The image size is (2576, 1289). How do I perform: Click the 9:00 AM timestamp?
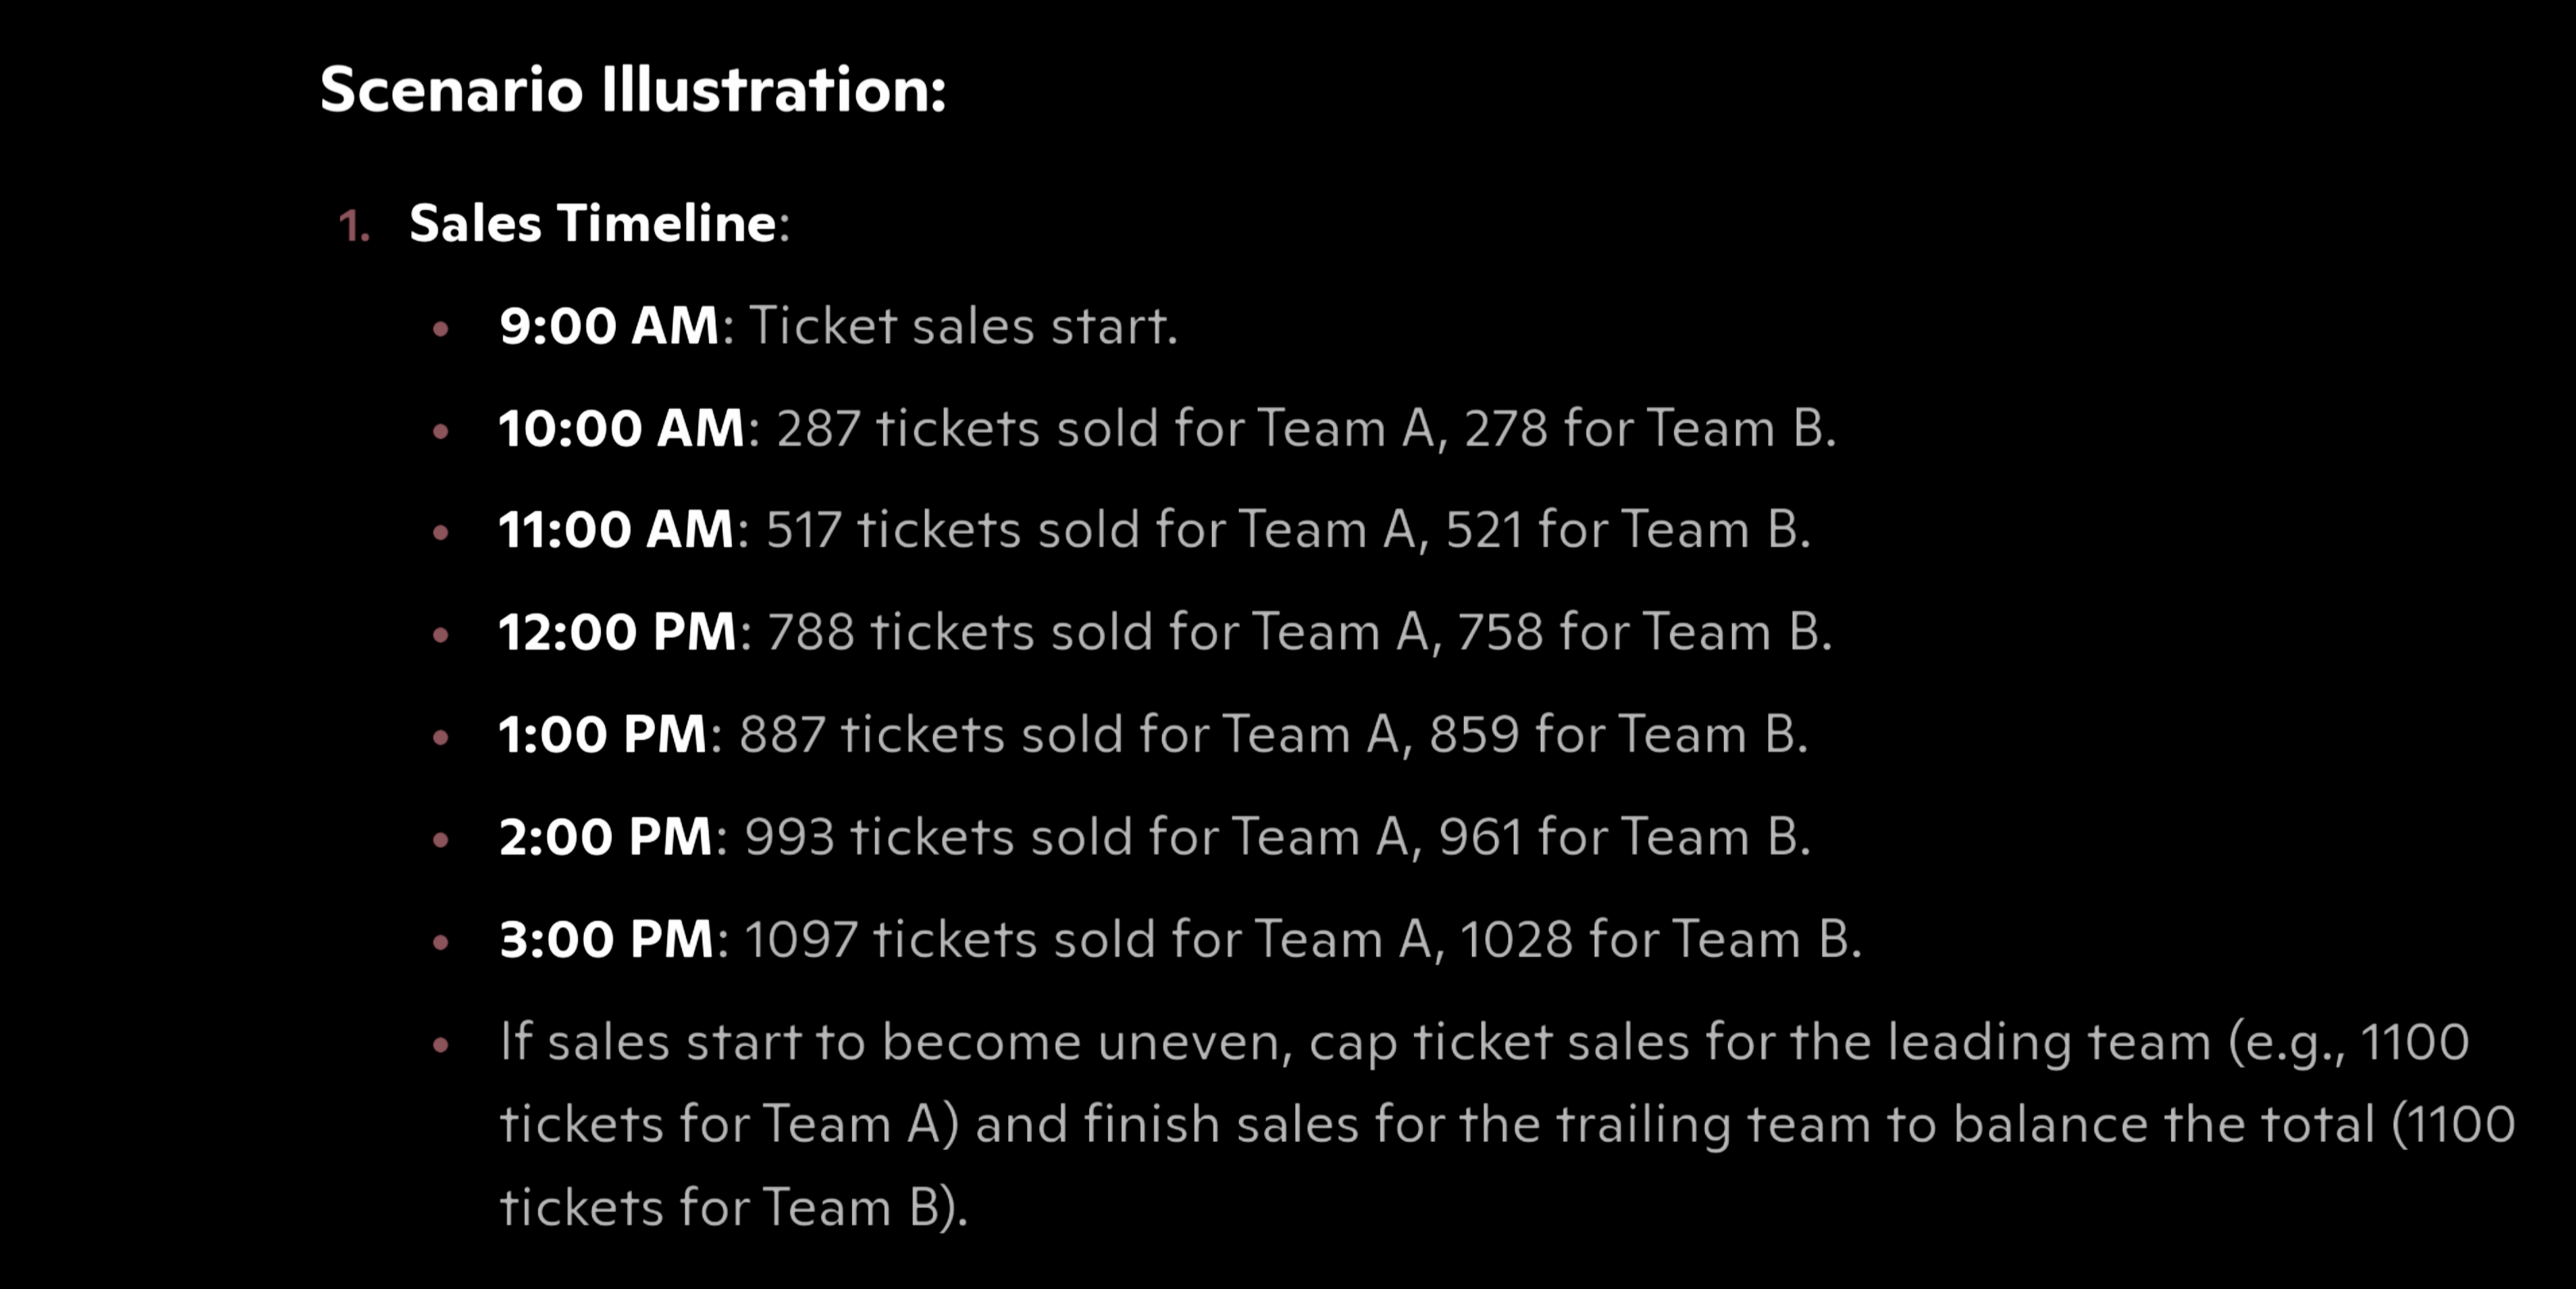(x=609, y=326)
